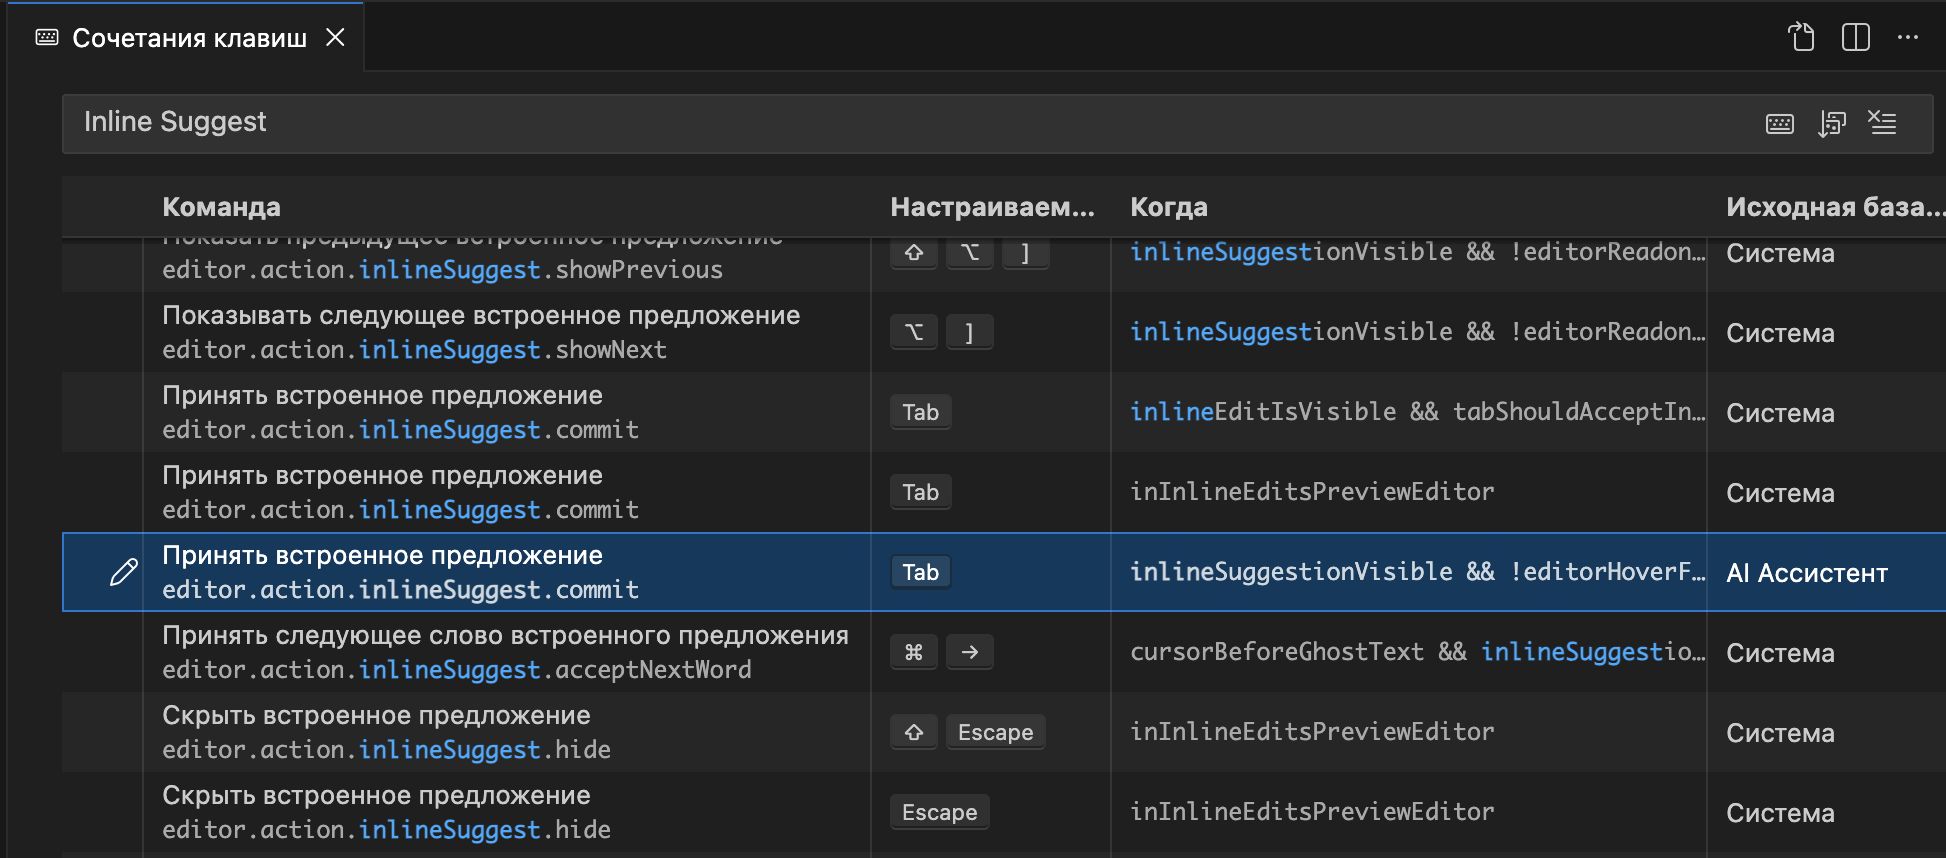Click the Tab keybinding in the selected row
The width and height of the screenshot is (1946, 858).
coord(920,572)
